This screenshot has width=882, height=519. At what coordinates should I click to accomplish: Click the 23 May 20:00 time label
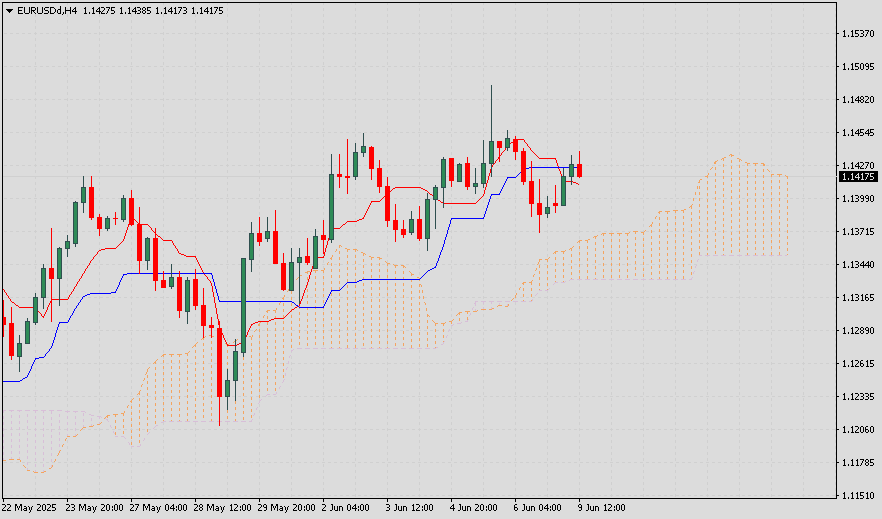tap(94, 508)
